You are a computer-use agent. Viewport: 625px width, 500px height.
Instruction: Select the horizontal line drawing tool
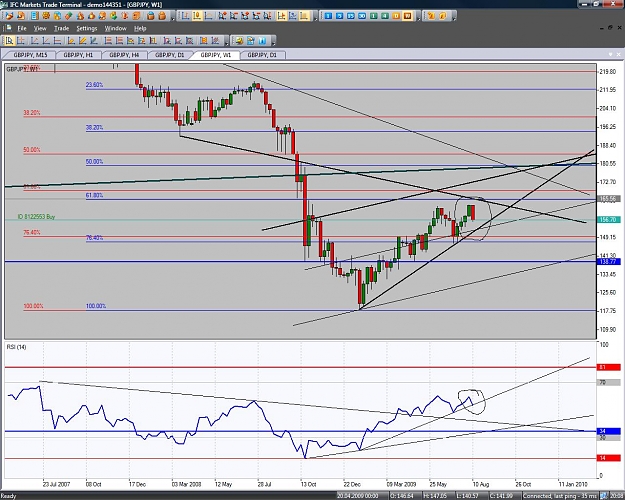click(x=57, y=40)
